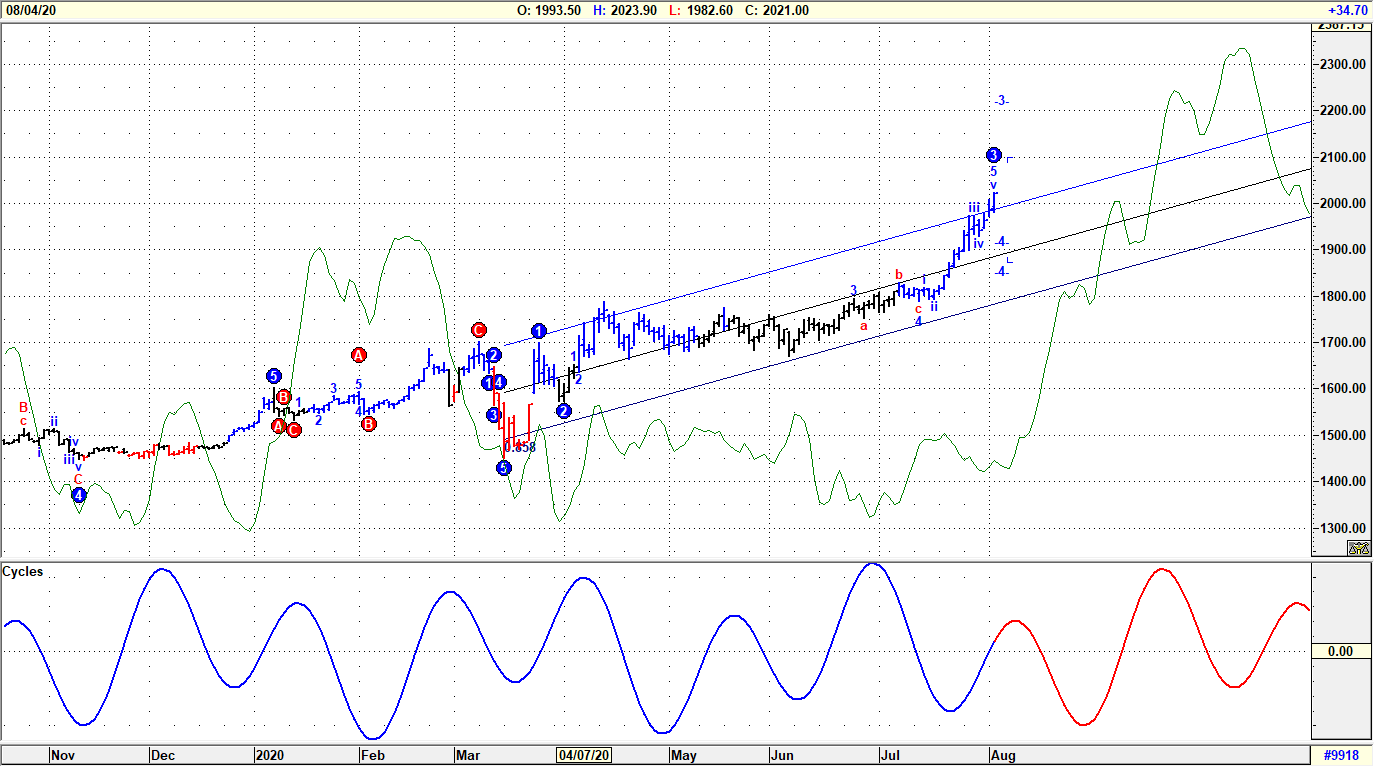The image size is (1374, 767).
Task: Click the 08/04/20 date in header
Action: click(29, 10)
